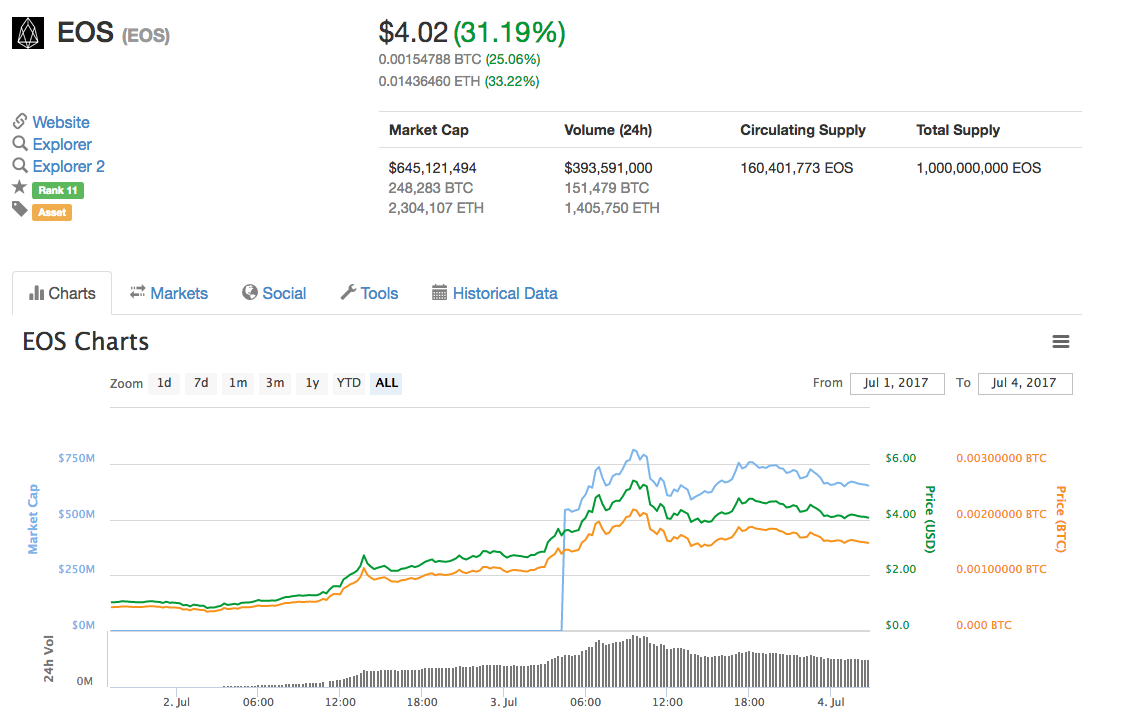Click the 4. Jul time axis label
Image resolution: width=1137 pixels, height=725 pixels.
coord(831,702)
